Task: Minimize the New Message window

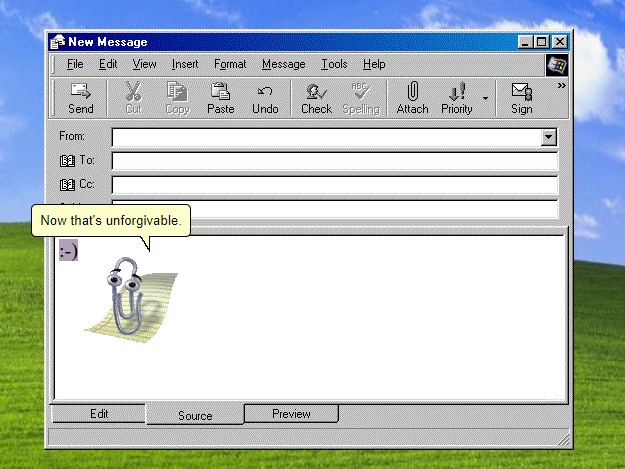Action: tap(525, 41)
